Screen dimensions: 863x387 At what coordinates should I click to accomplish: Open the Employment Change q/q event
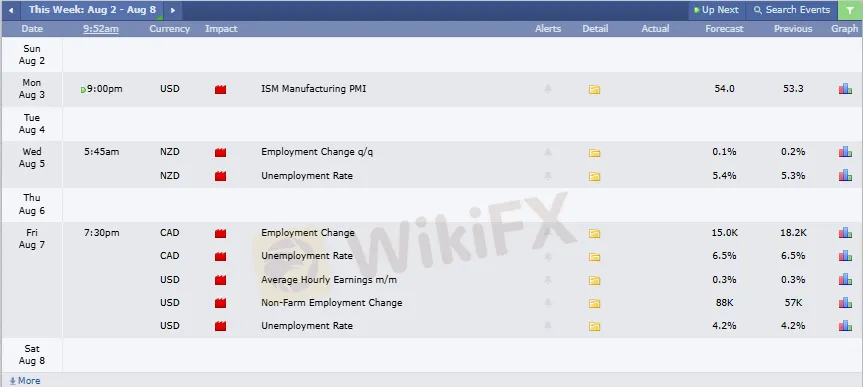coord(317,152)
